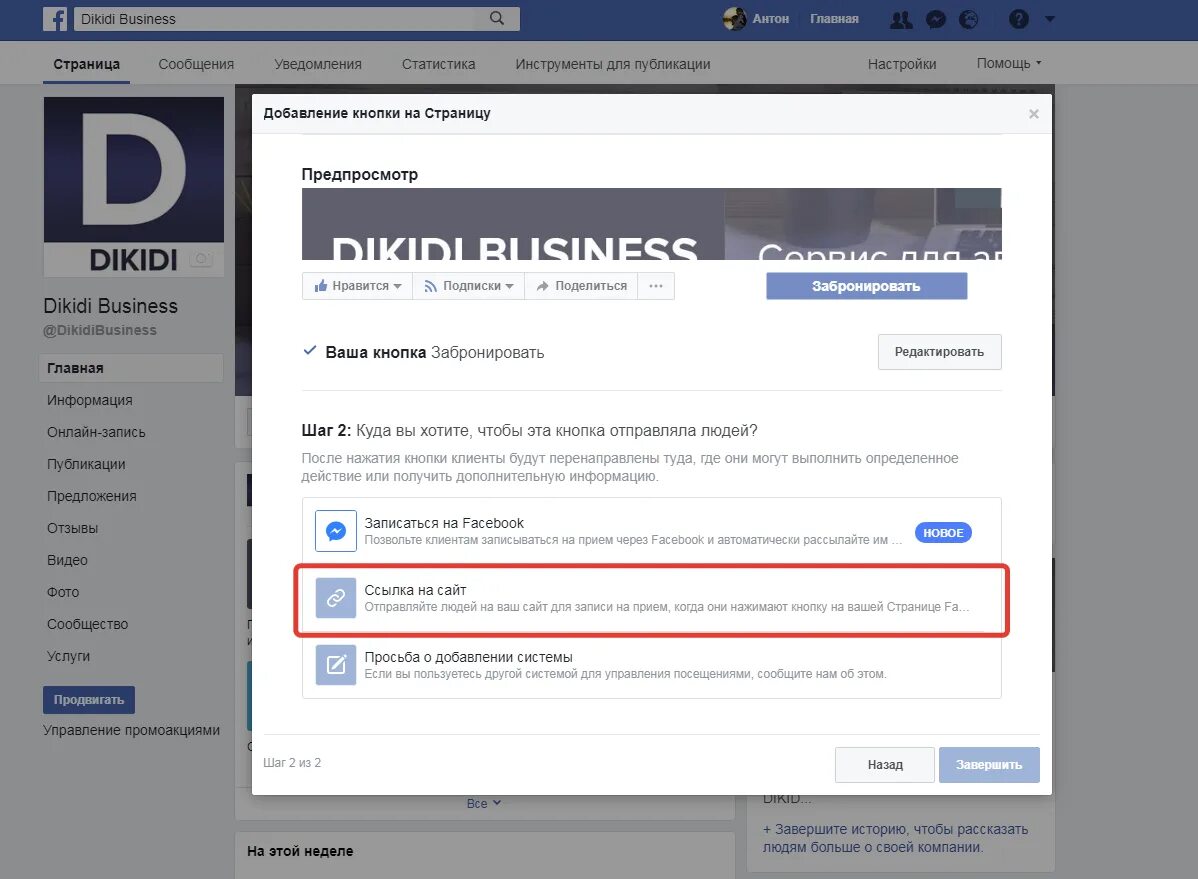This screenshot has height=879, width=1198.
Task: Open Сообщество in left sidebar
Action: point(88,624)
